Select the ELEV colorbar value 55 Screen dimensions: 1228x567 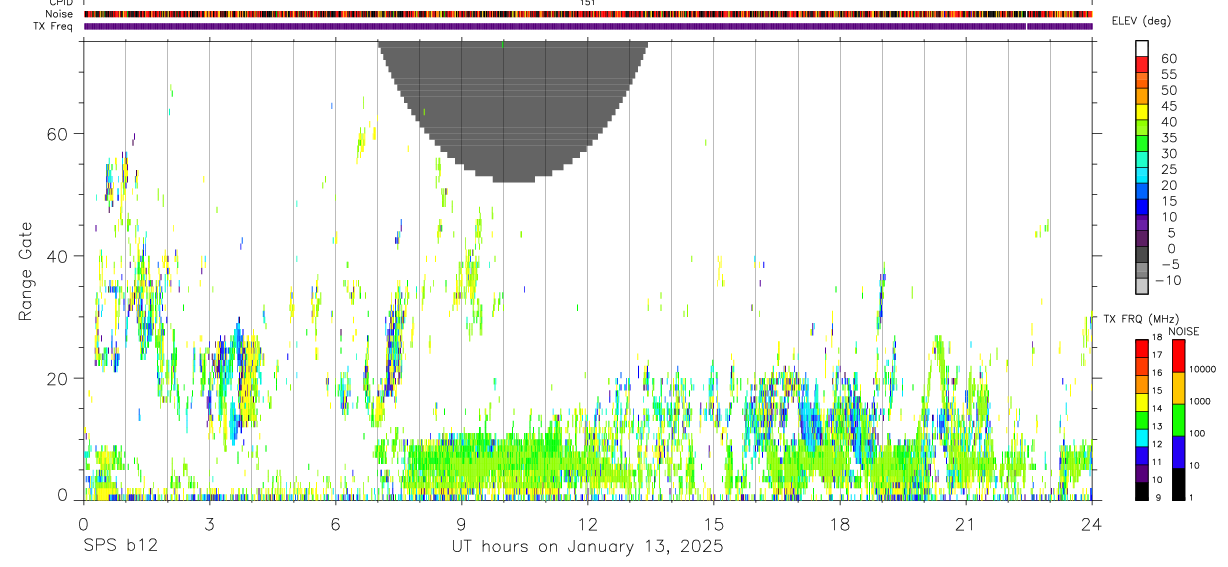click(x=1168, y=75)
